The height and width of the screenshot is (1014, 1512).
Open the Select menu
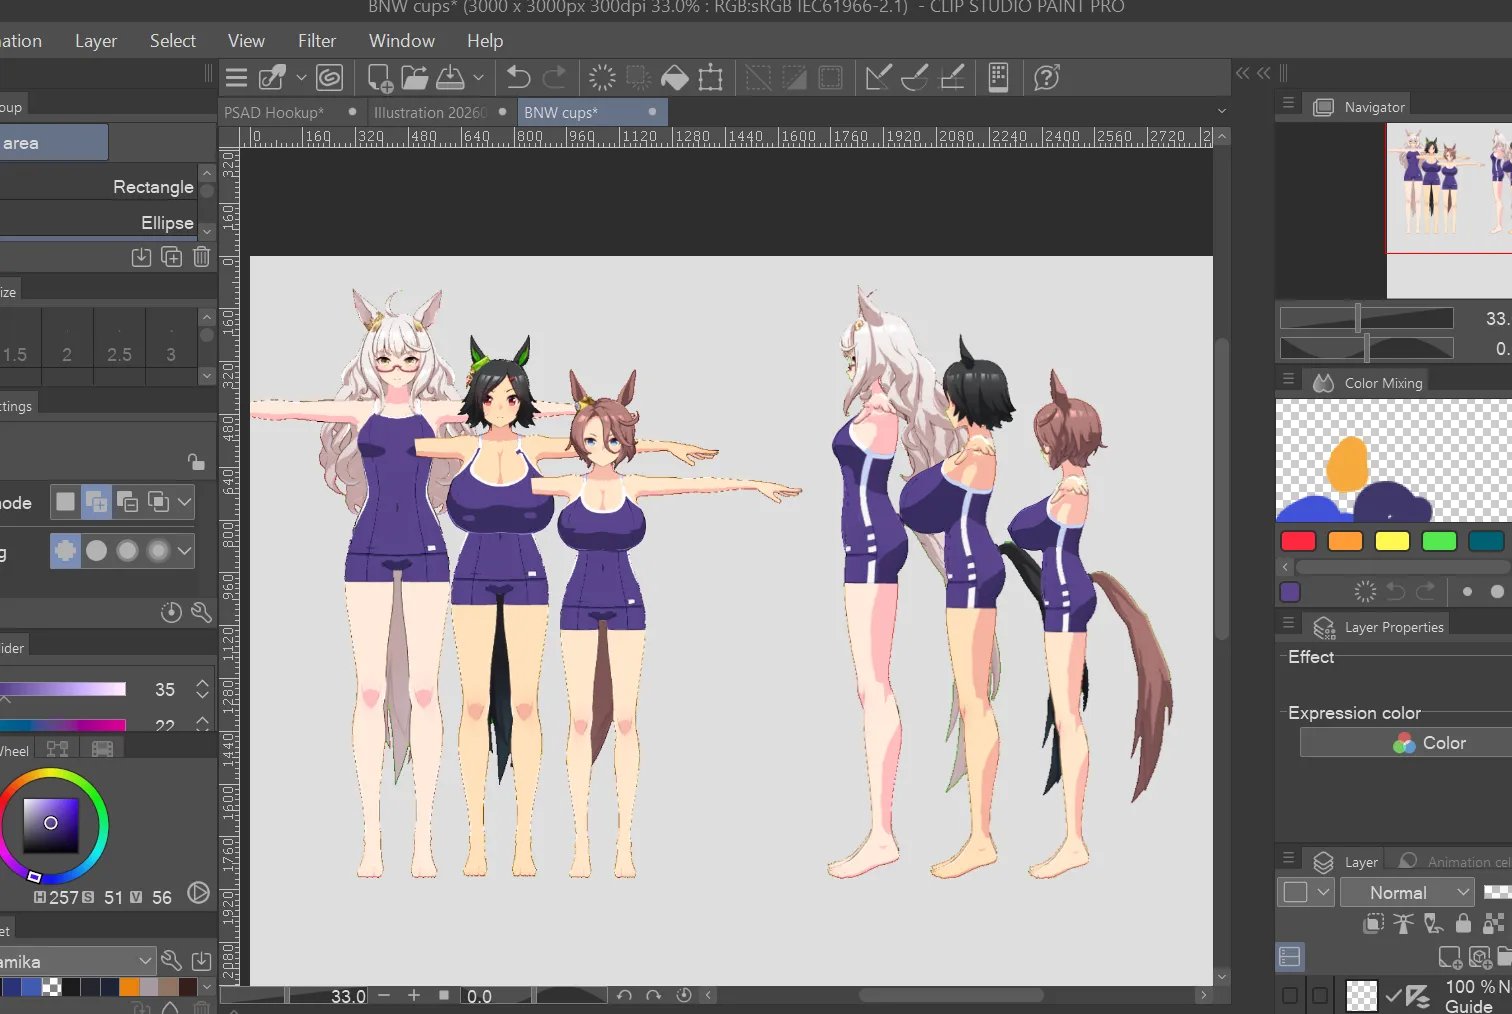click(x=173, y=41)
